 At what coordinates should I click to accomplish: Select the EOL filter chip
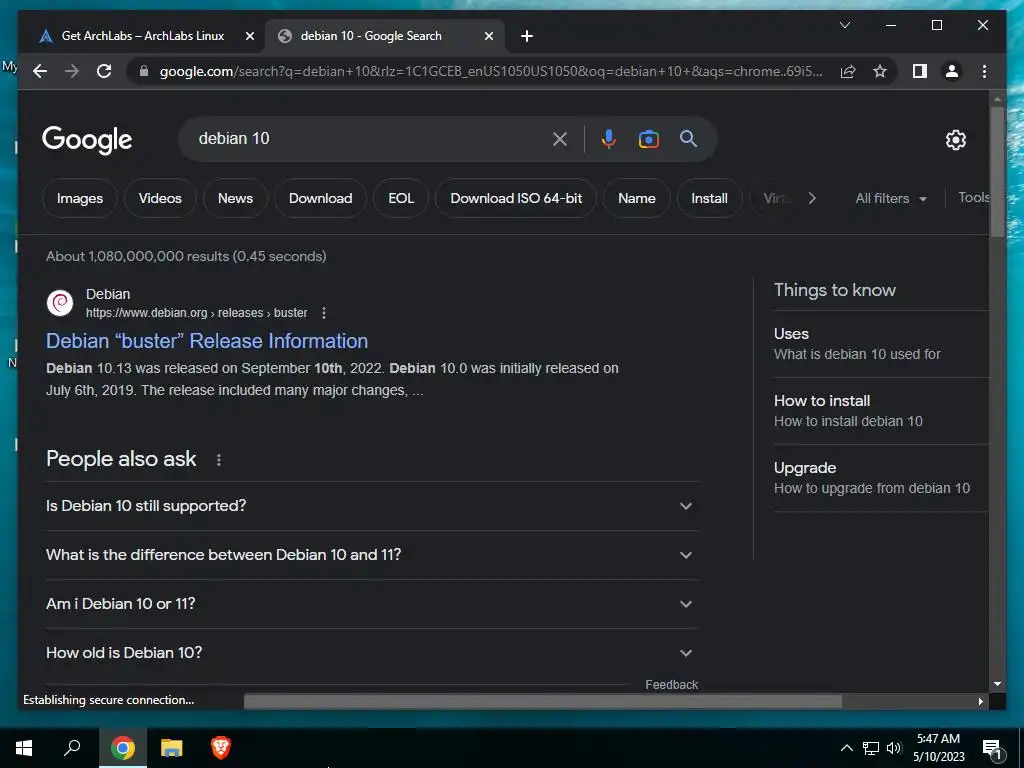pyautogui.click(x=401, y=198)
